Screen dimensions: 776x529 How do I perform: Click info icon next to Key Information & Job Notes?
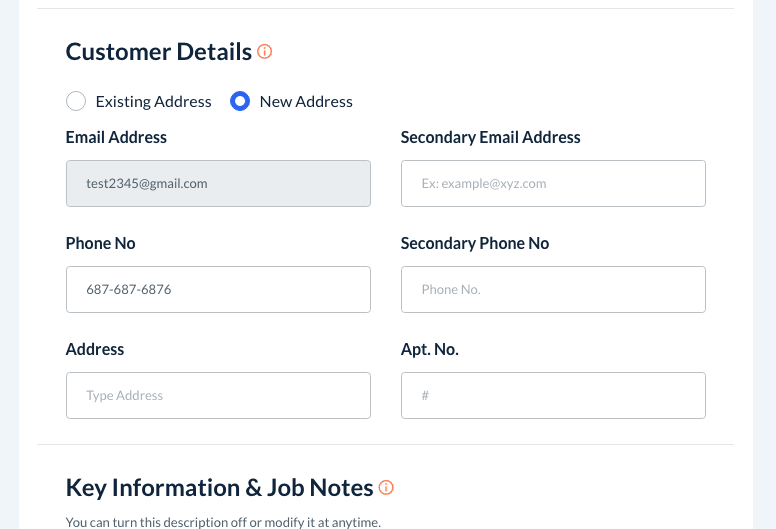tap(386, 488)
